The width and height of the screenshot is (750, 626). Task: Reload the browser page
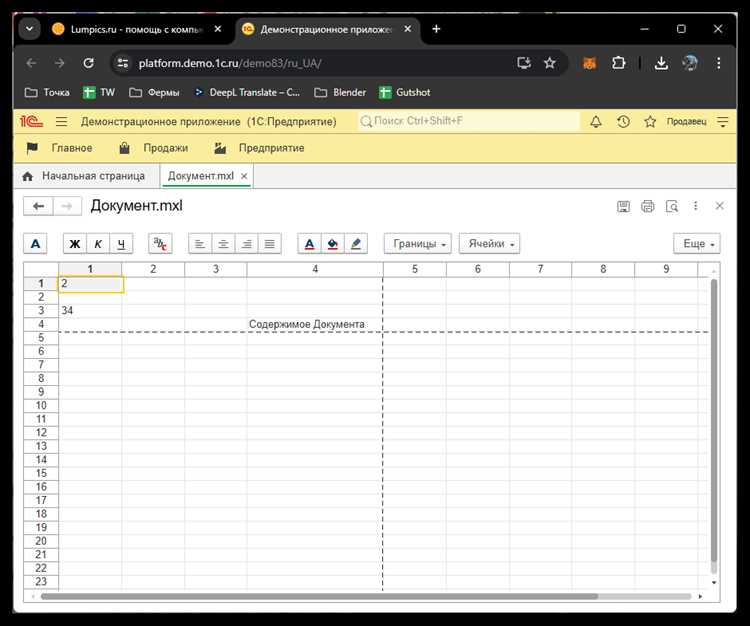coord(88,63)
